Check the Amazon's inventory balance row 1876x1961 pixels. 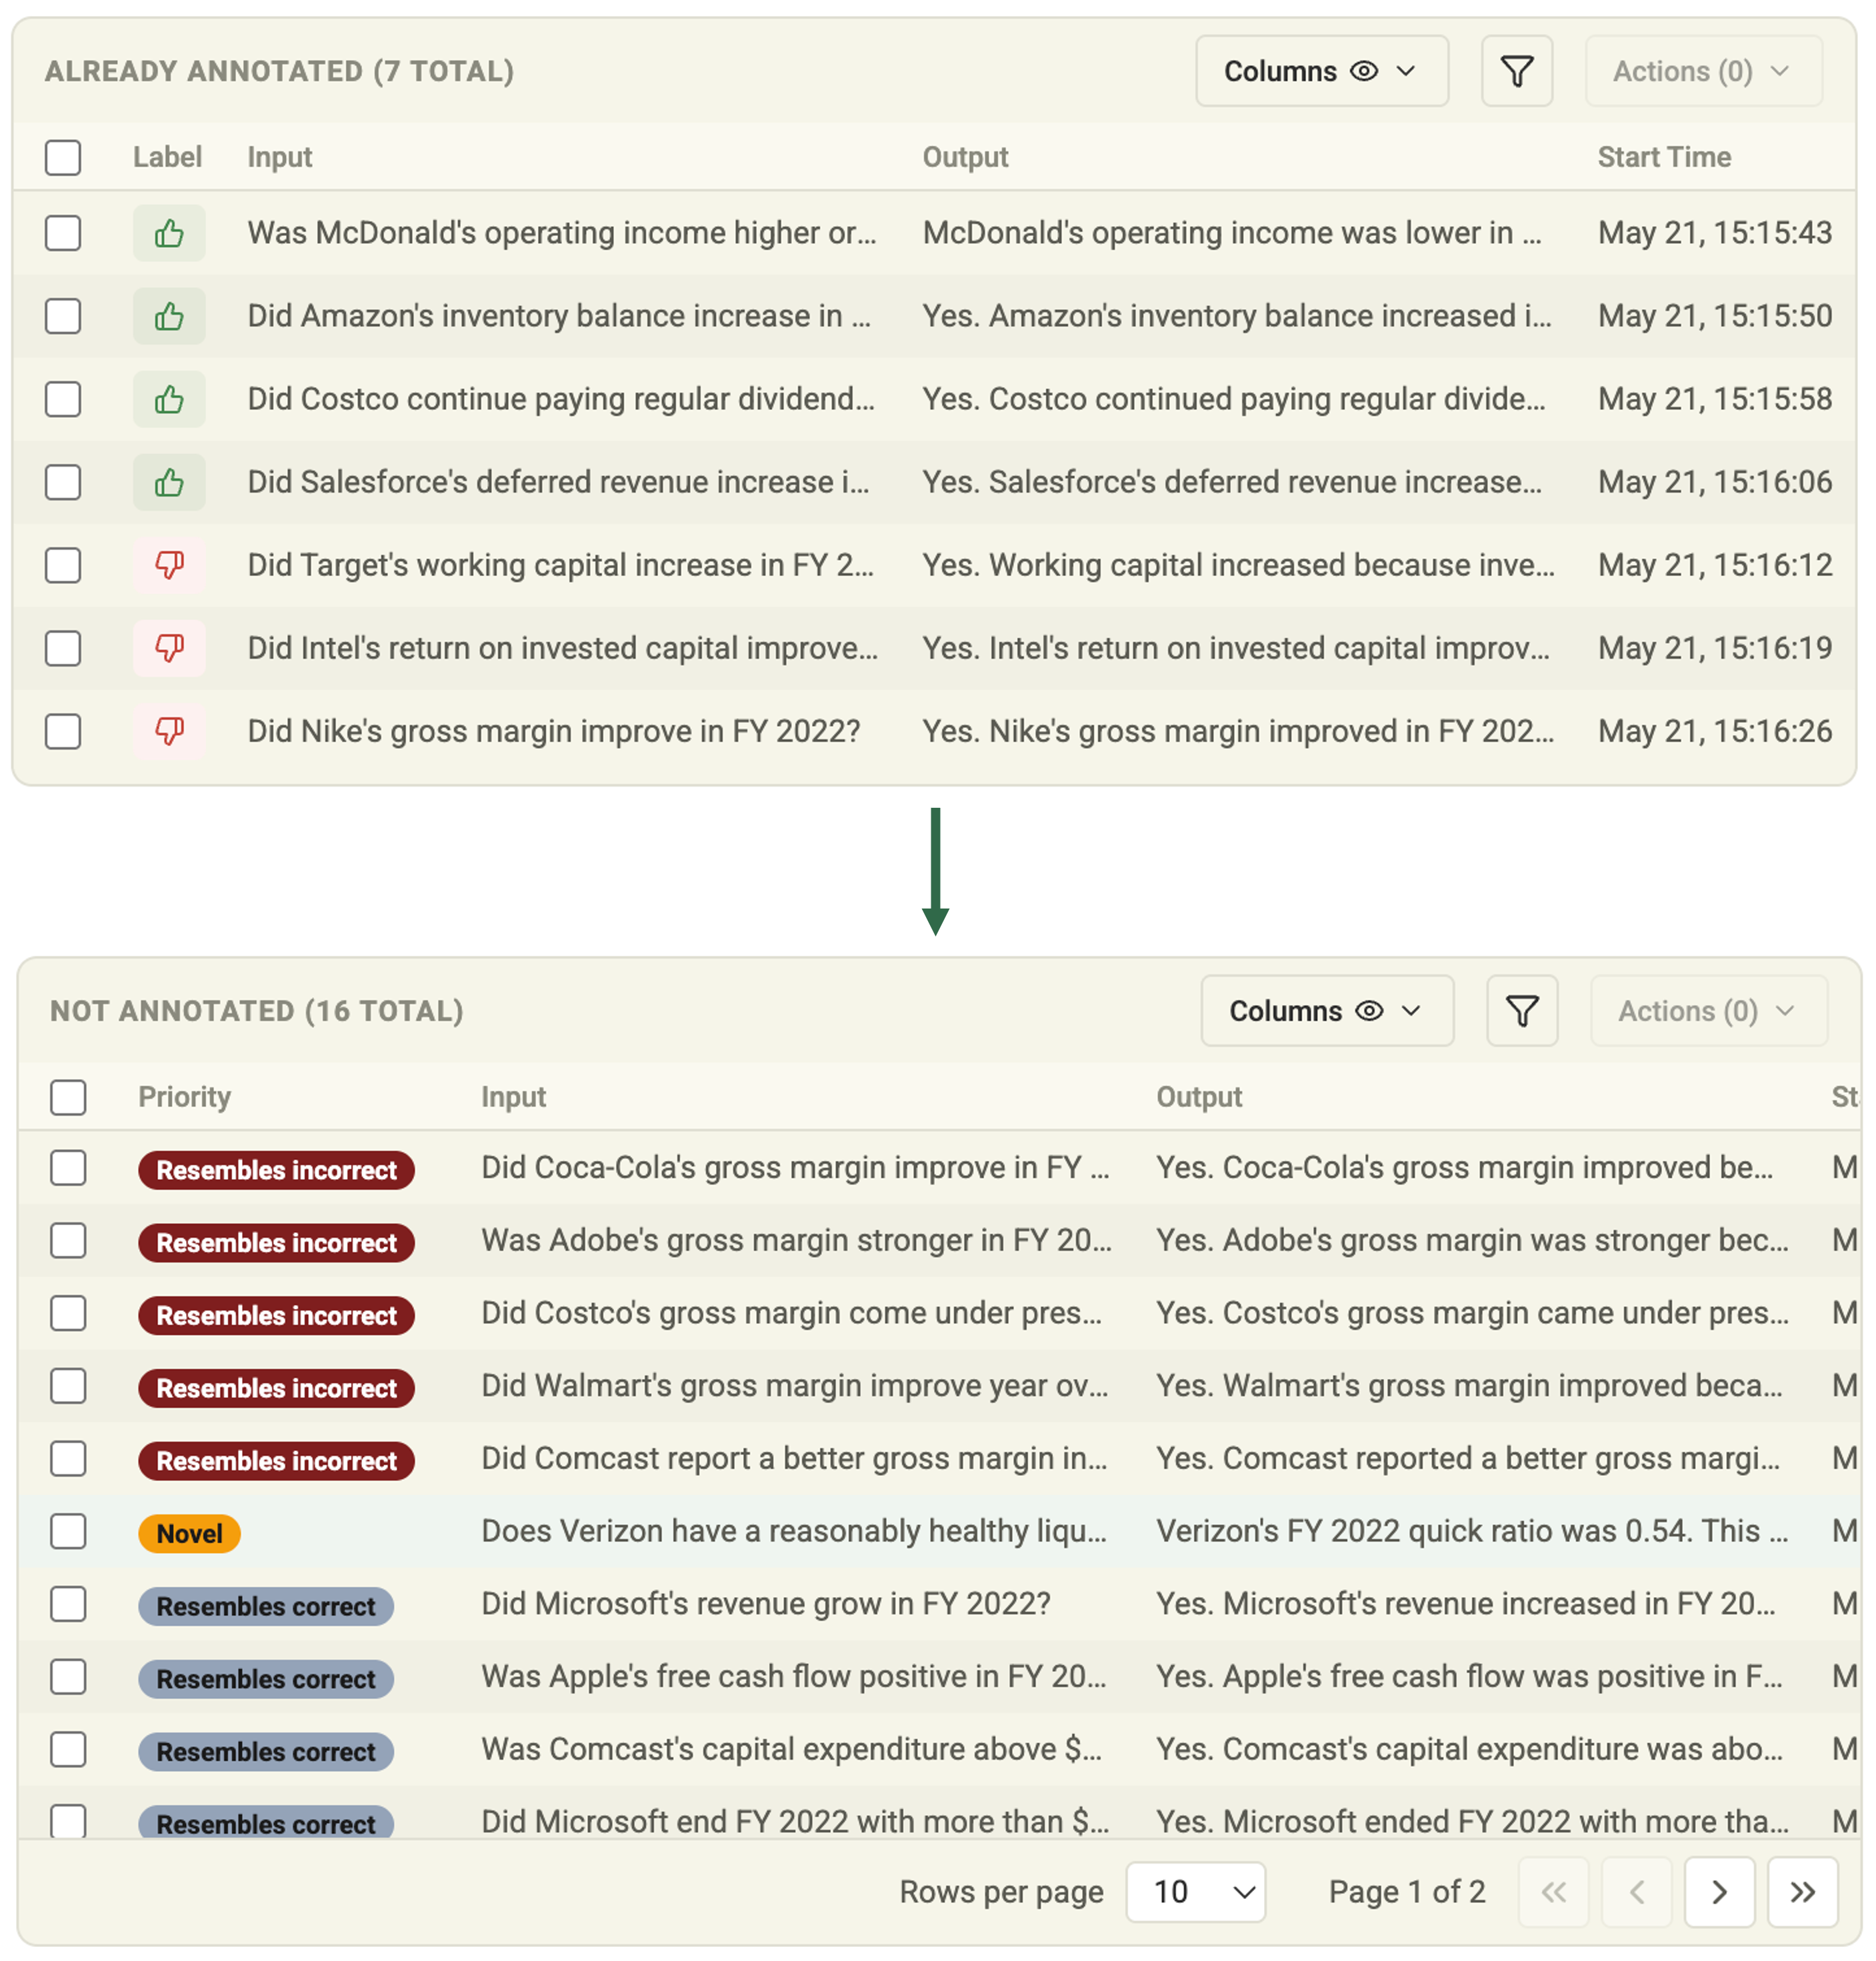point(63,316)
